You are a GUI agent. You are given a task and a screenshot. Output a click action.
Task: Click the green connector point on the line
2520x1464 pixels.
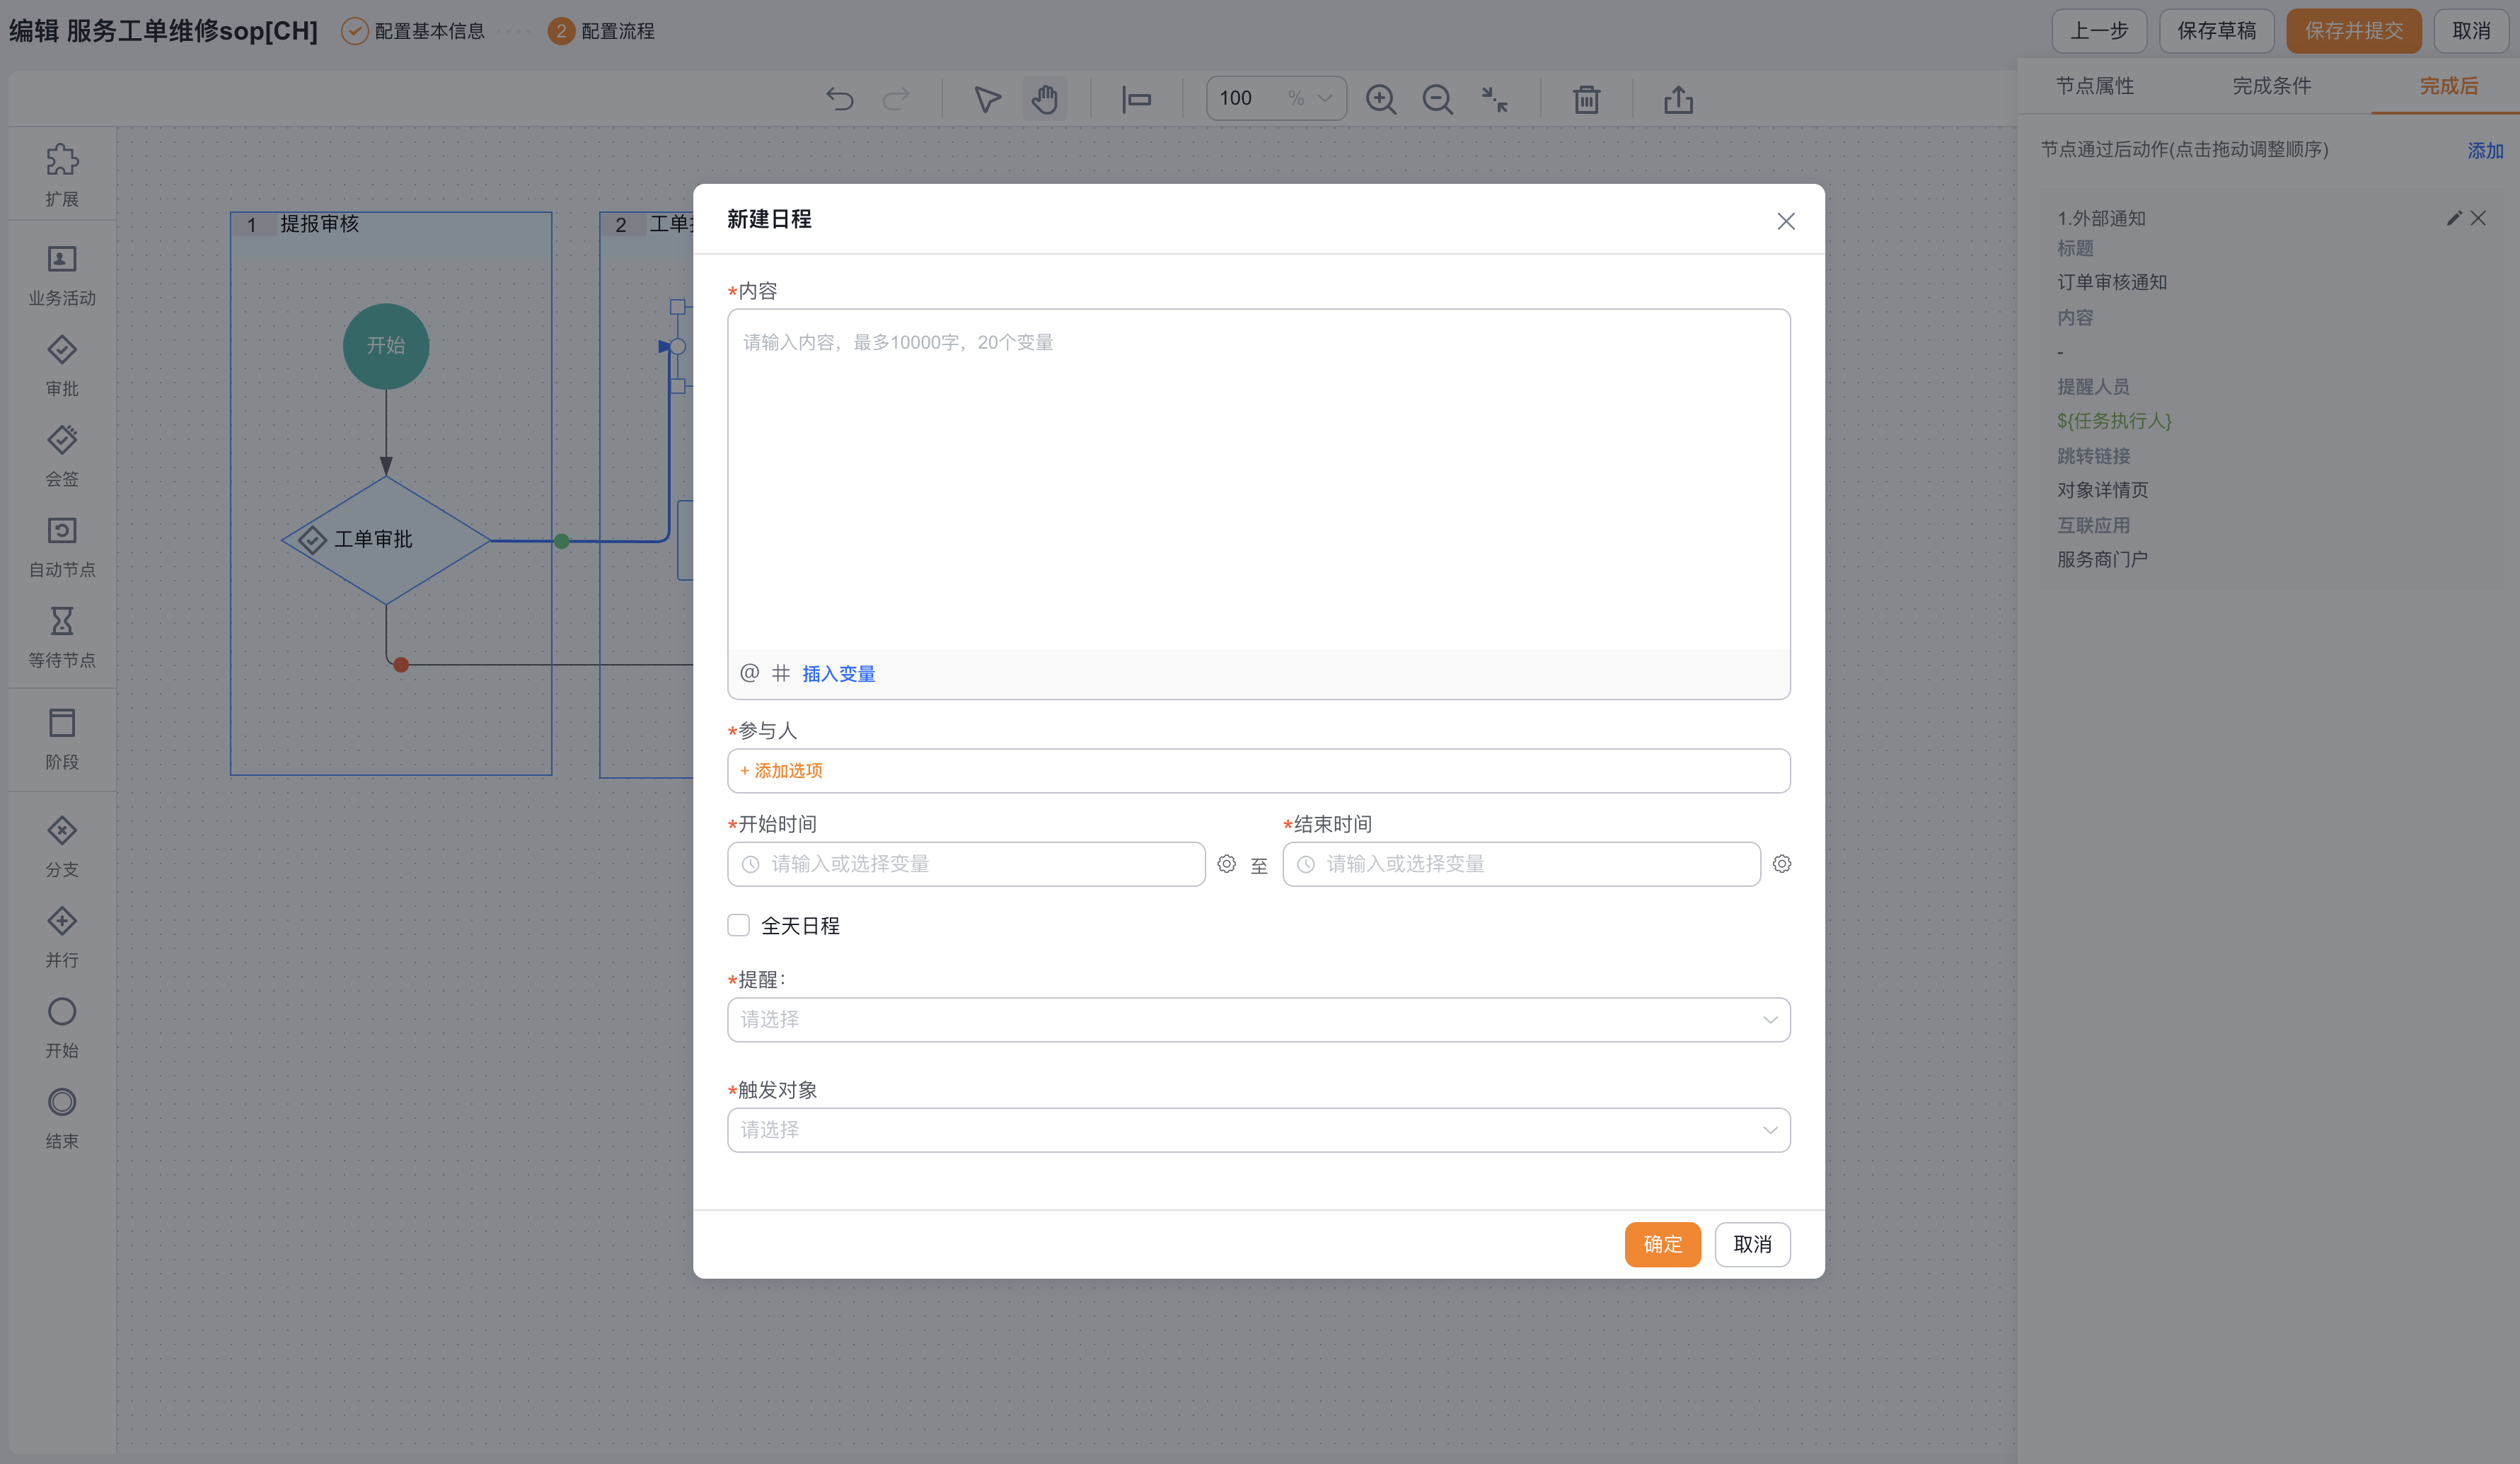pos(561,541)
